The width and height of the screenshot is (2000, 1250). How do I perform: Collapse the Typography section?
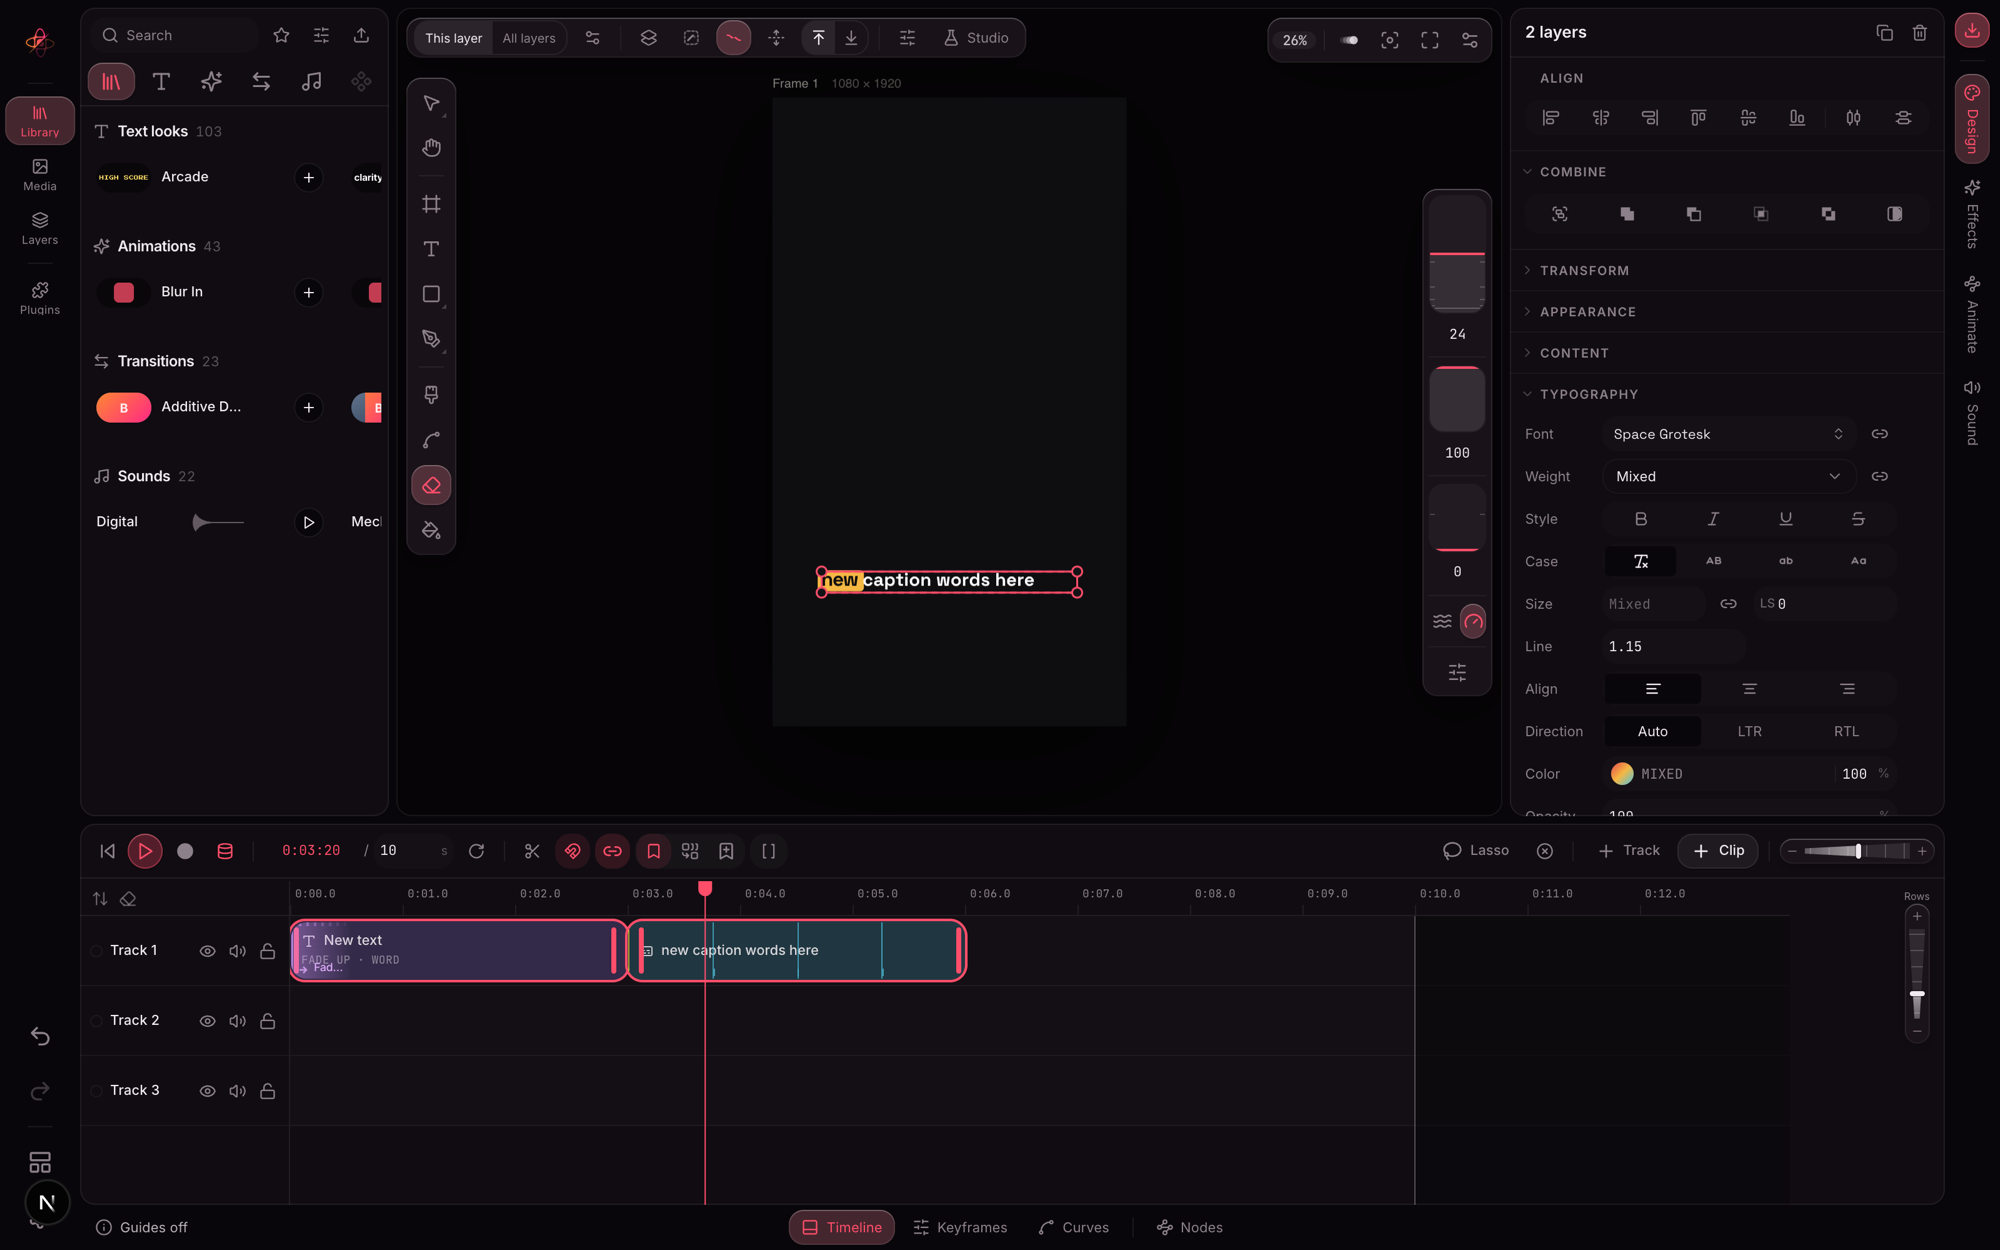(x=1588, y=394)
